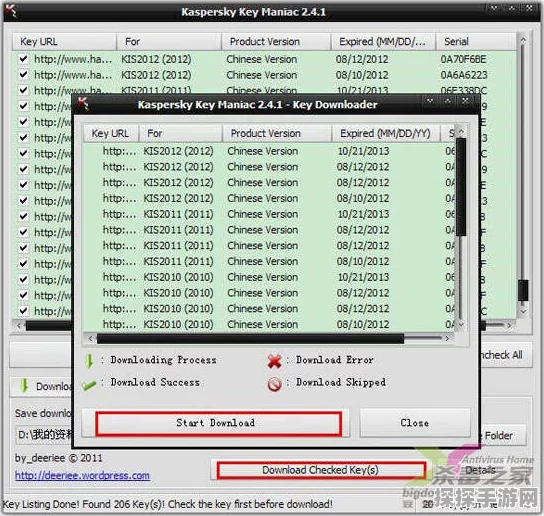544x516 pixels.
Task: Click right scroll arrow in Key Downloader list
Action: tap(447, 338)
